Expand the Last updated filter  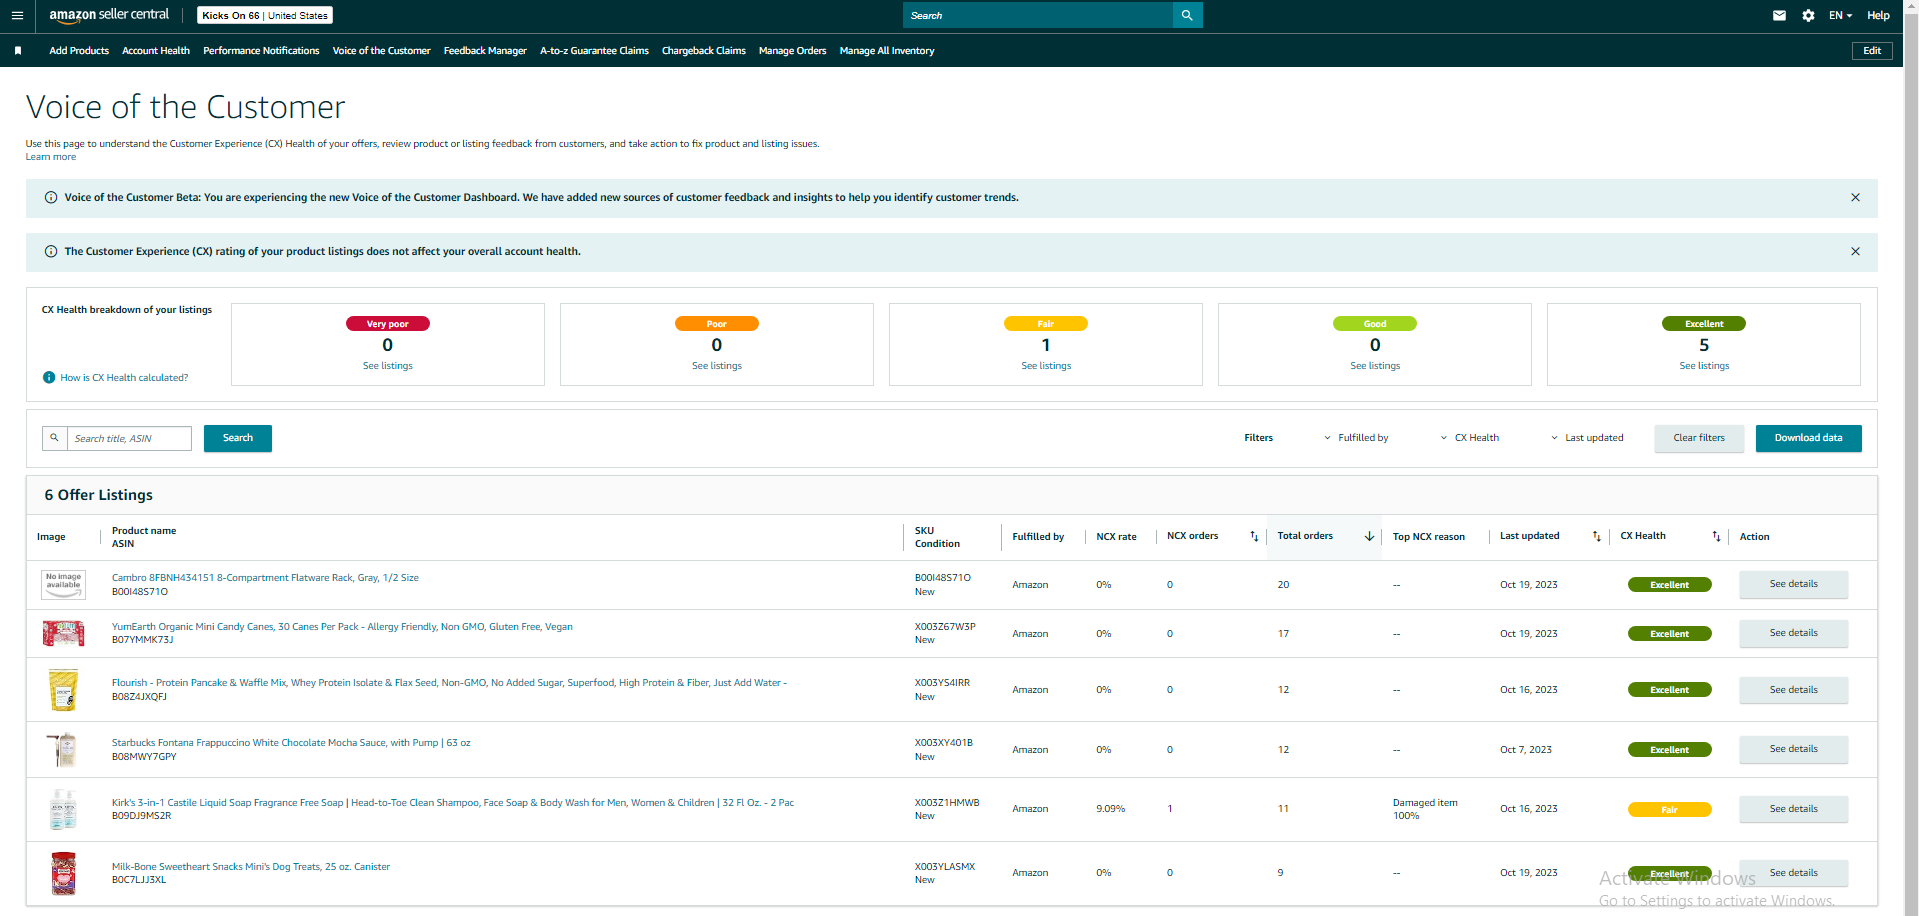point(1587,438)
